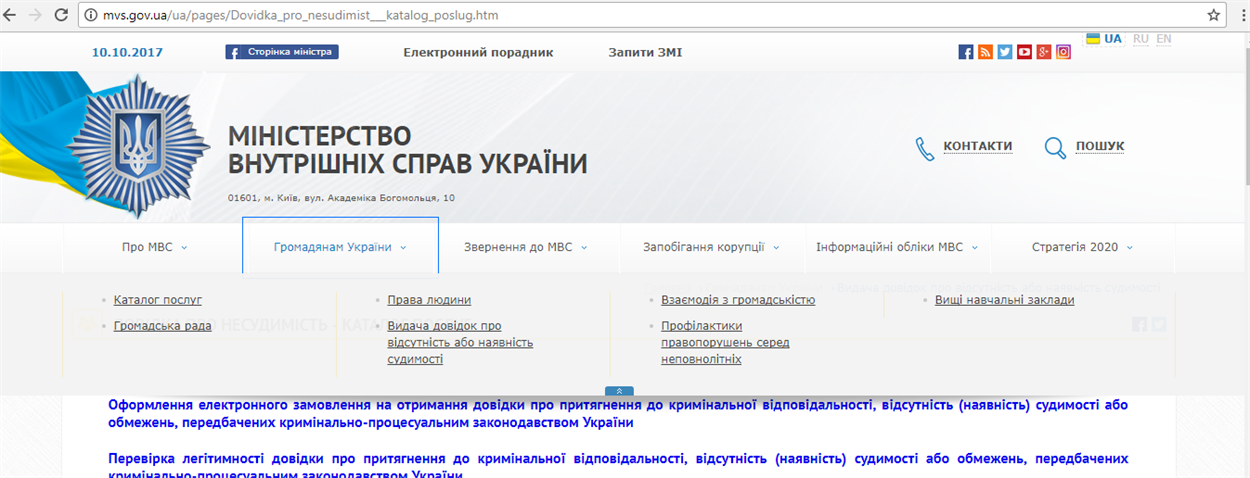The width and height of the screenshot is (1250, 478).
Task: Click the address text 01601, м. Київ
Action: 342,198
